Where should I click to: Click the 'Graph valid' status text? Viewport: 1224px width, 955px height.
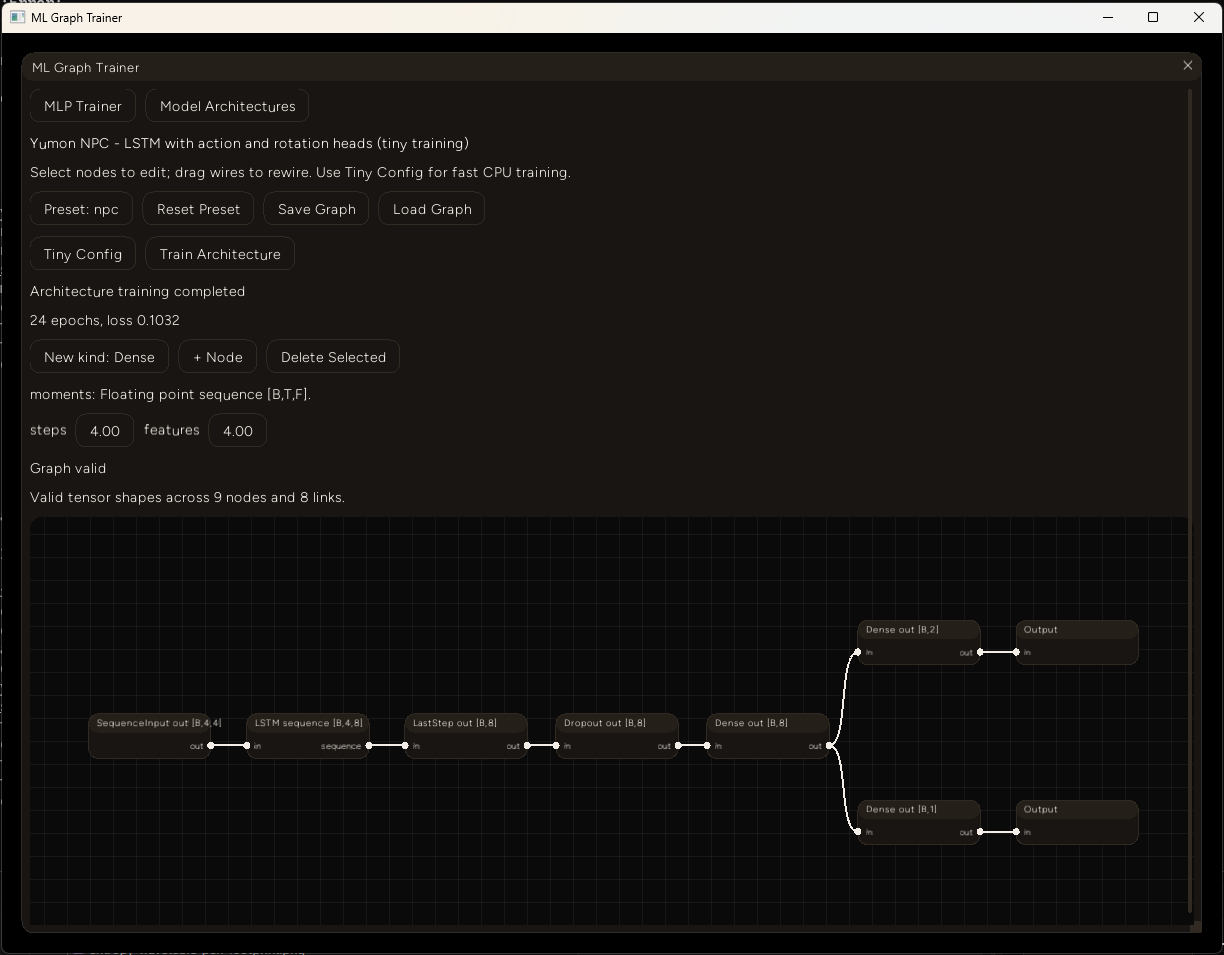tap(68, 468)
